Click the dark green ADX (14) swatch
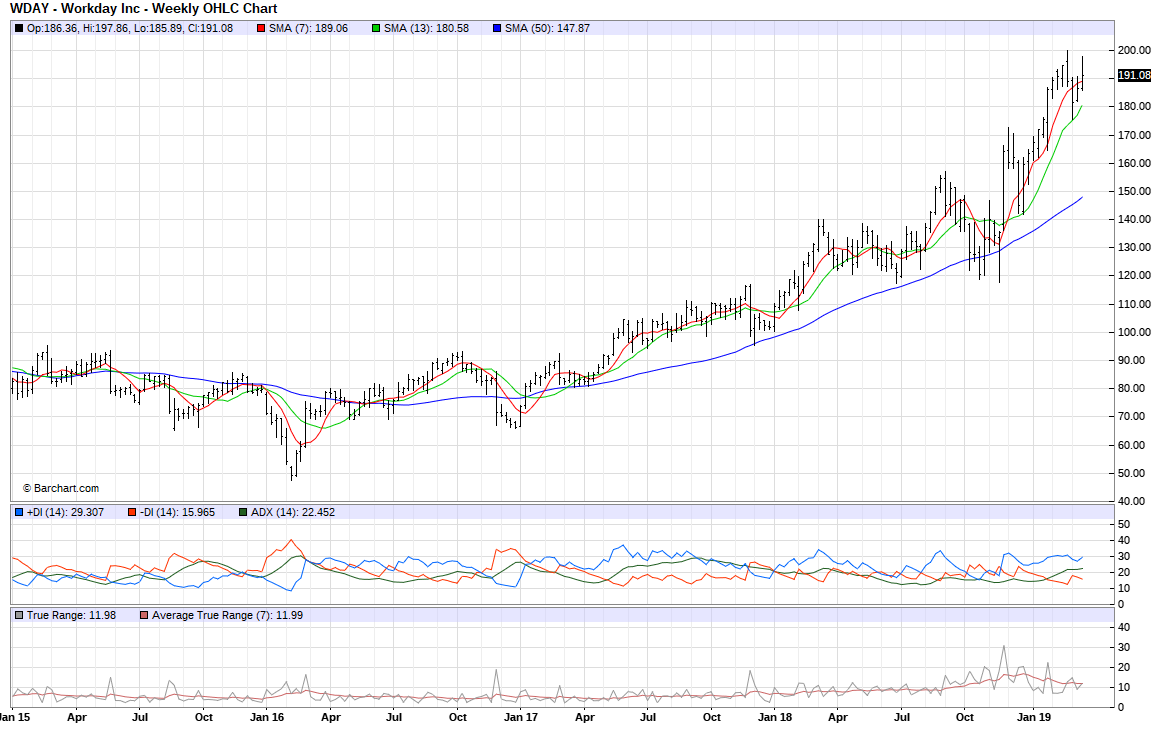Viewport: 1156px width, 748px height. (x=243, y=512)
